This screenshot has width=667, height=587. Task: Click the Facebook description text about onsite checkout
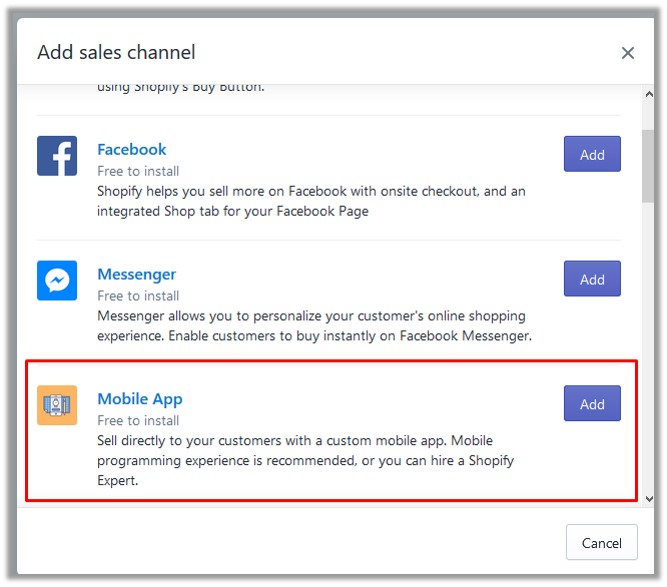(x=311, y=201)
